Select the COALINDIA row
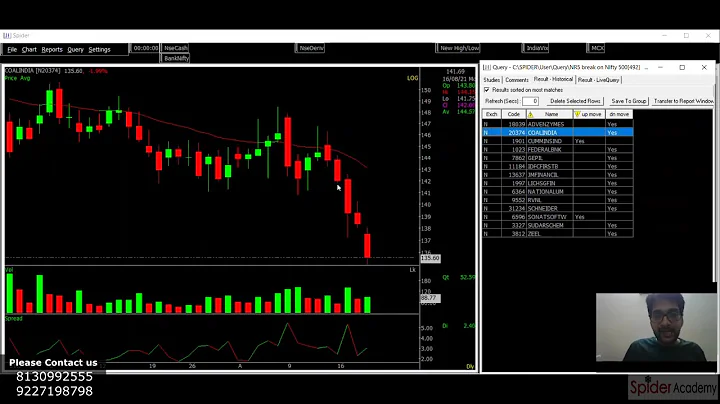Image resolution: width=720 pixels, height=404 pixels. click(x=557, y=133)
